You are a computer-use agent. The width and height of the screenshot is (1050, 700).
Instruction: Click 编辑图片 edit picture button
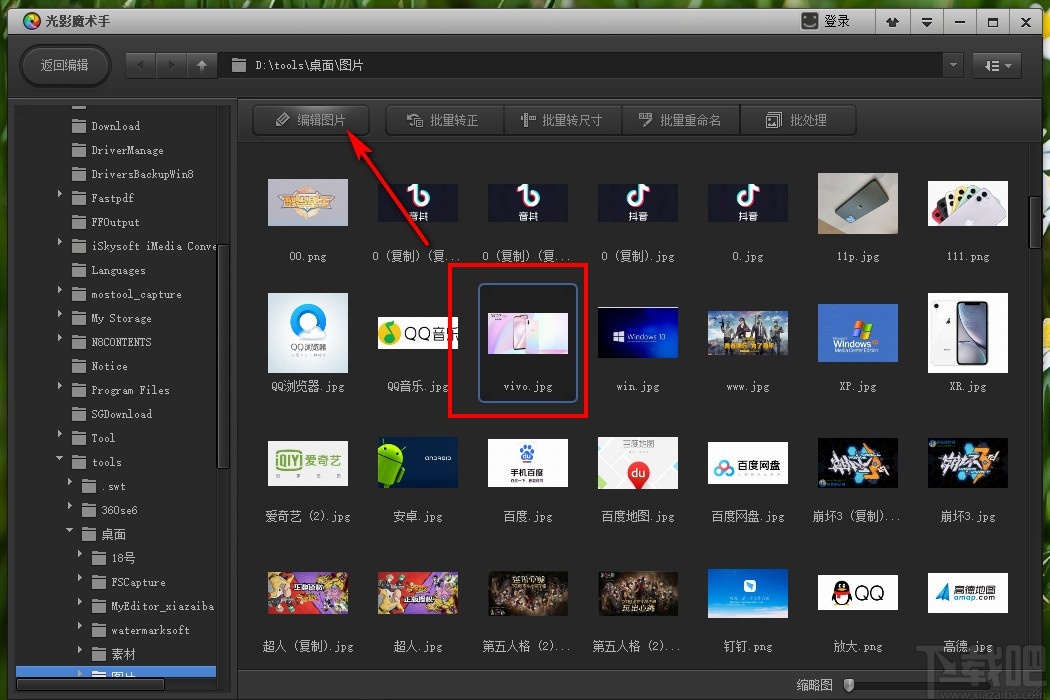tap(311, 121)
